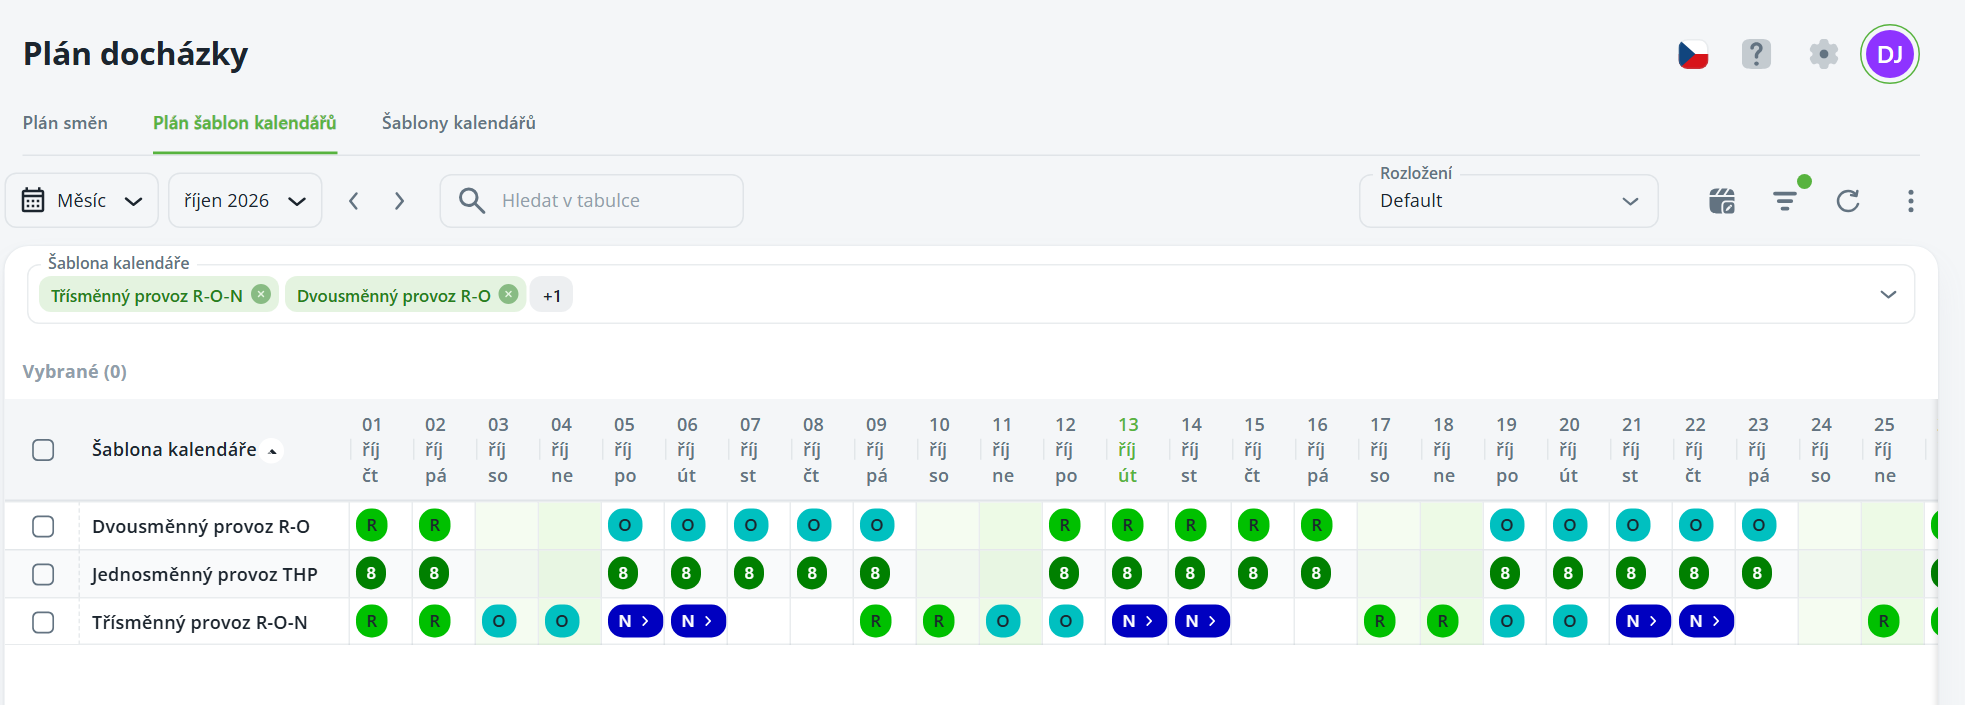Click 8 shift on 08 říj Jednosměnný row
The image size is (1965, 705).
(812, 573)
